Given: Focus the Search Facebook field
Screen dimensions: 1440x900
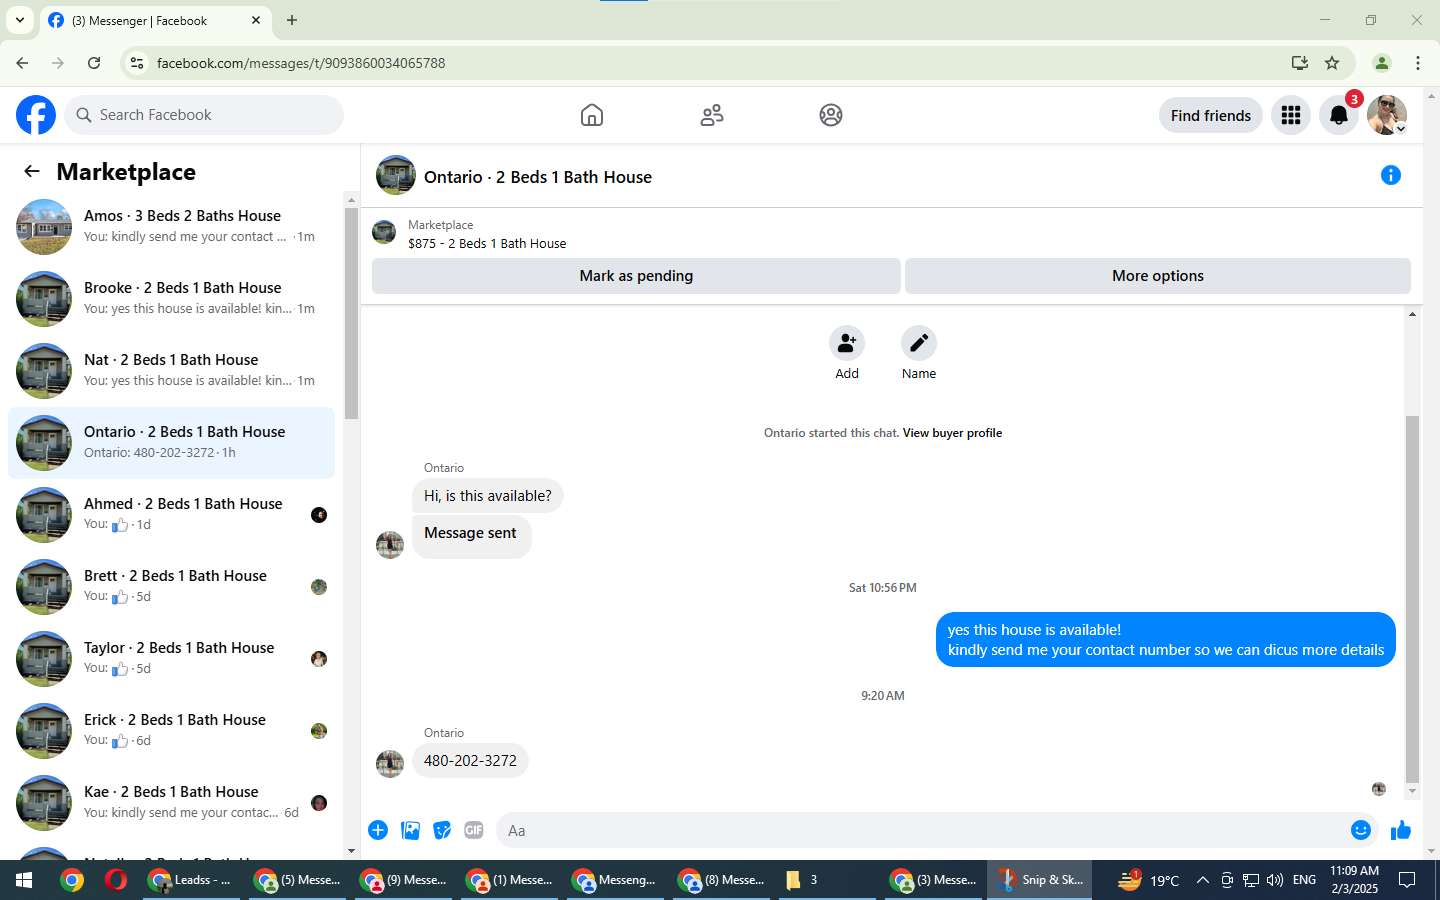Looking at the screenshot, I should pyautogui.click(x=204, y=115).
